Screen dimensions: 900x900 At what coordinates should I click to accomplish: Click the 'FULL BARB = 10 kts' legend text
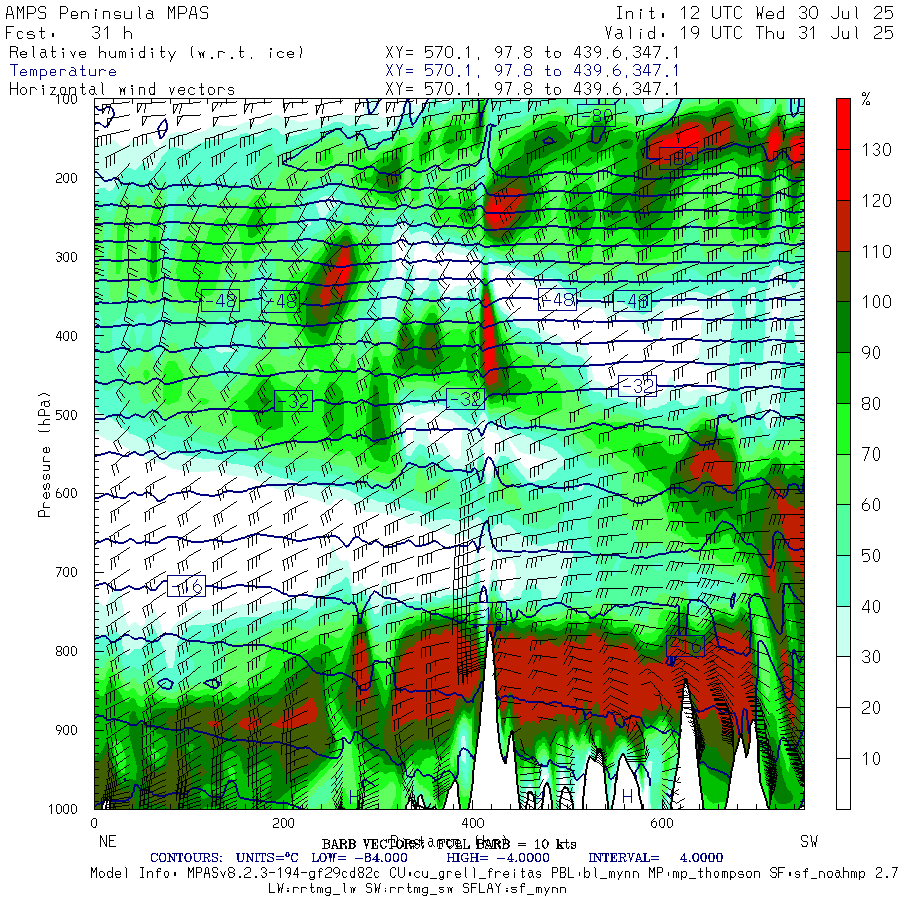click(507, 844)
